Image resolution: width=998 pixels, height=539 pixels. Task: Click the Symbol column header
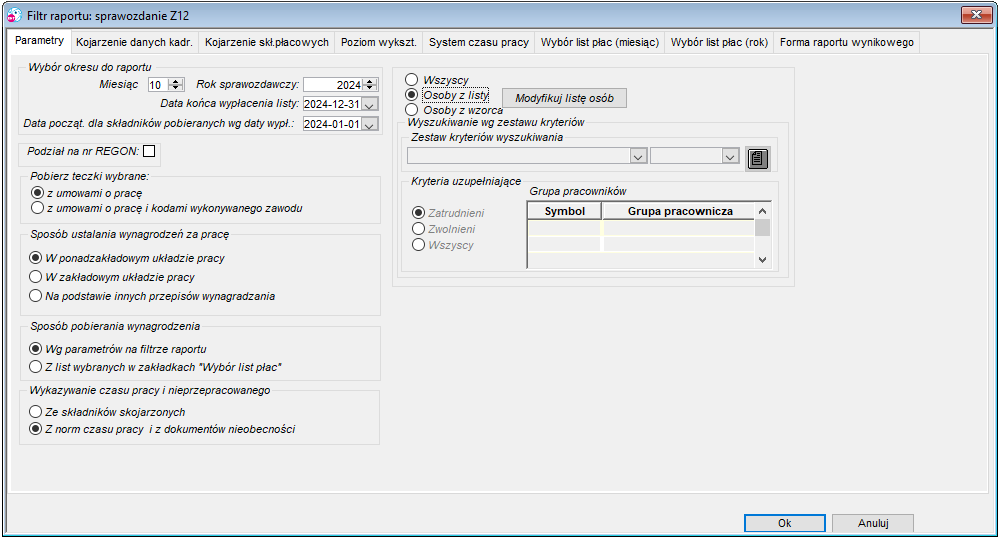point(565,211)
